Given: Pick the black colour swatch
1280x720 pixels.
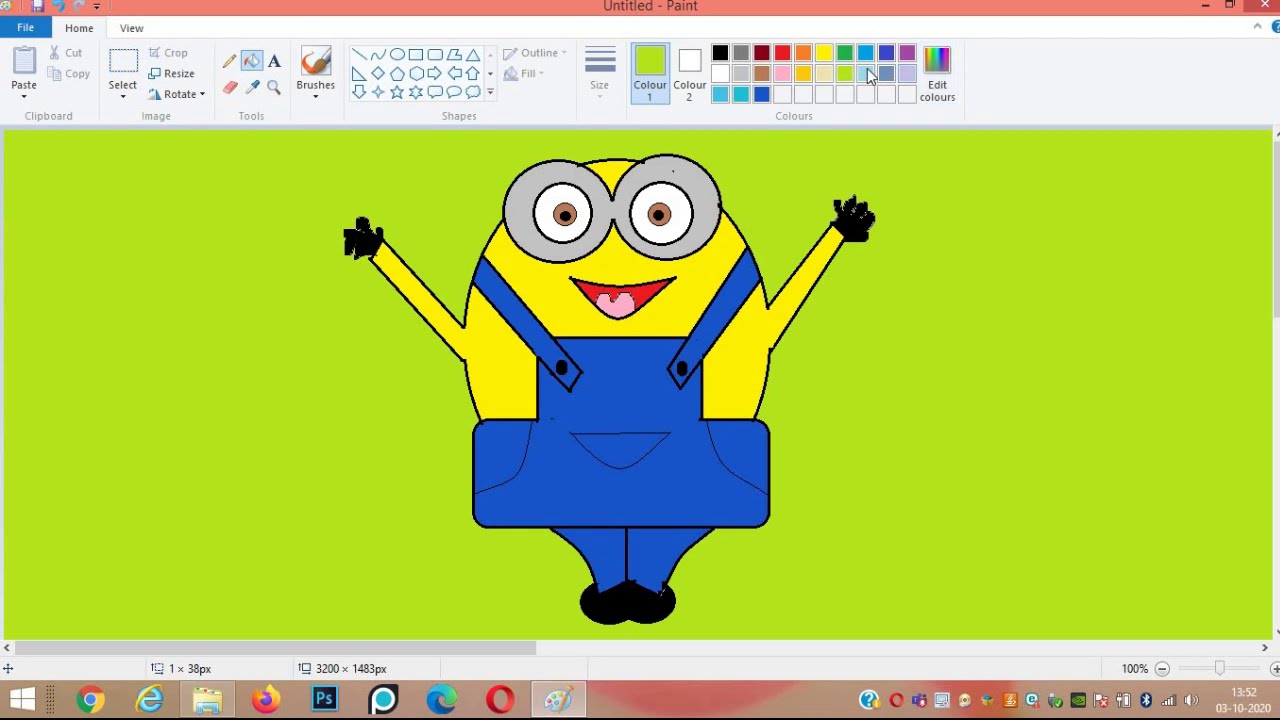Looking at the screenshot, I should coord(720,53).
